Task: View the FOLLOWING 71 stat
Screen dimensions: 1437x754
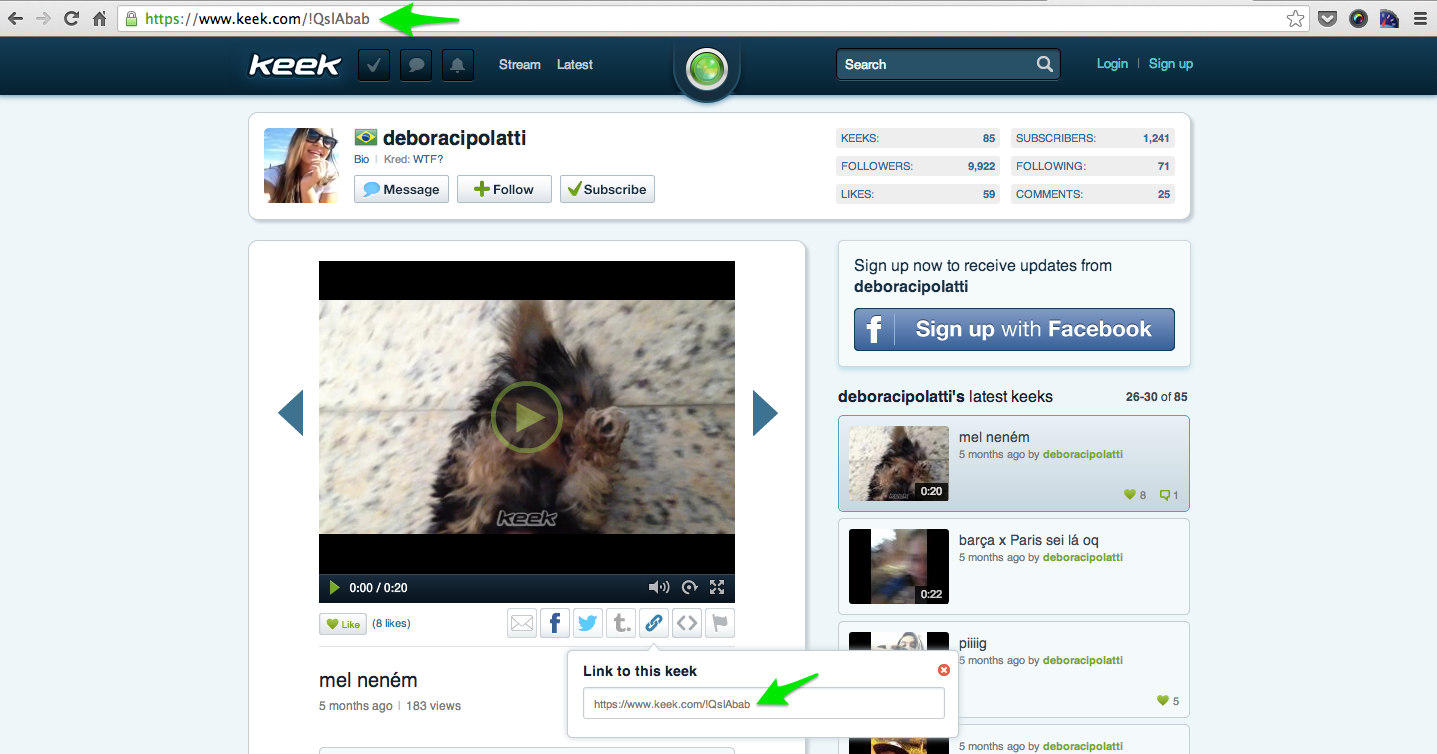Action: (1093, 167)
